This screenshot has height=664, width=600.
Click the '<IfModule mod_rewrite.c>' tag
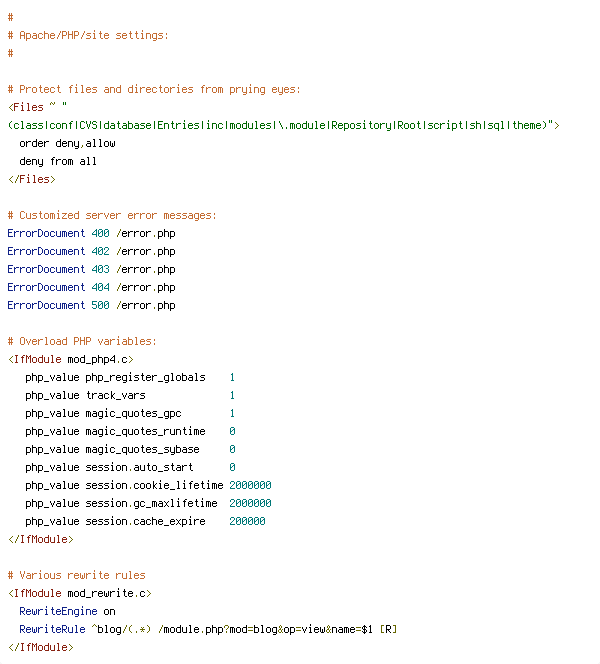tap(80, 593)
